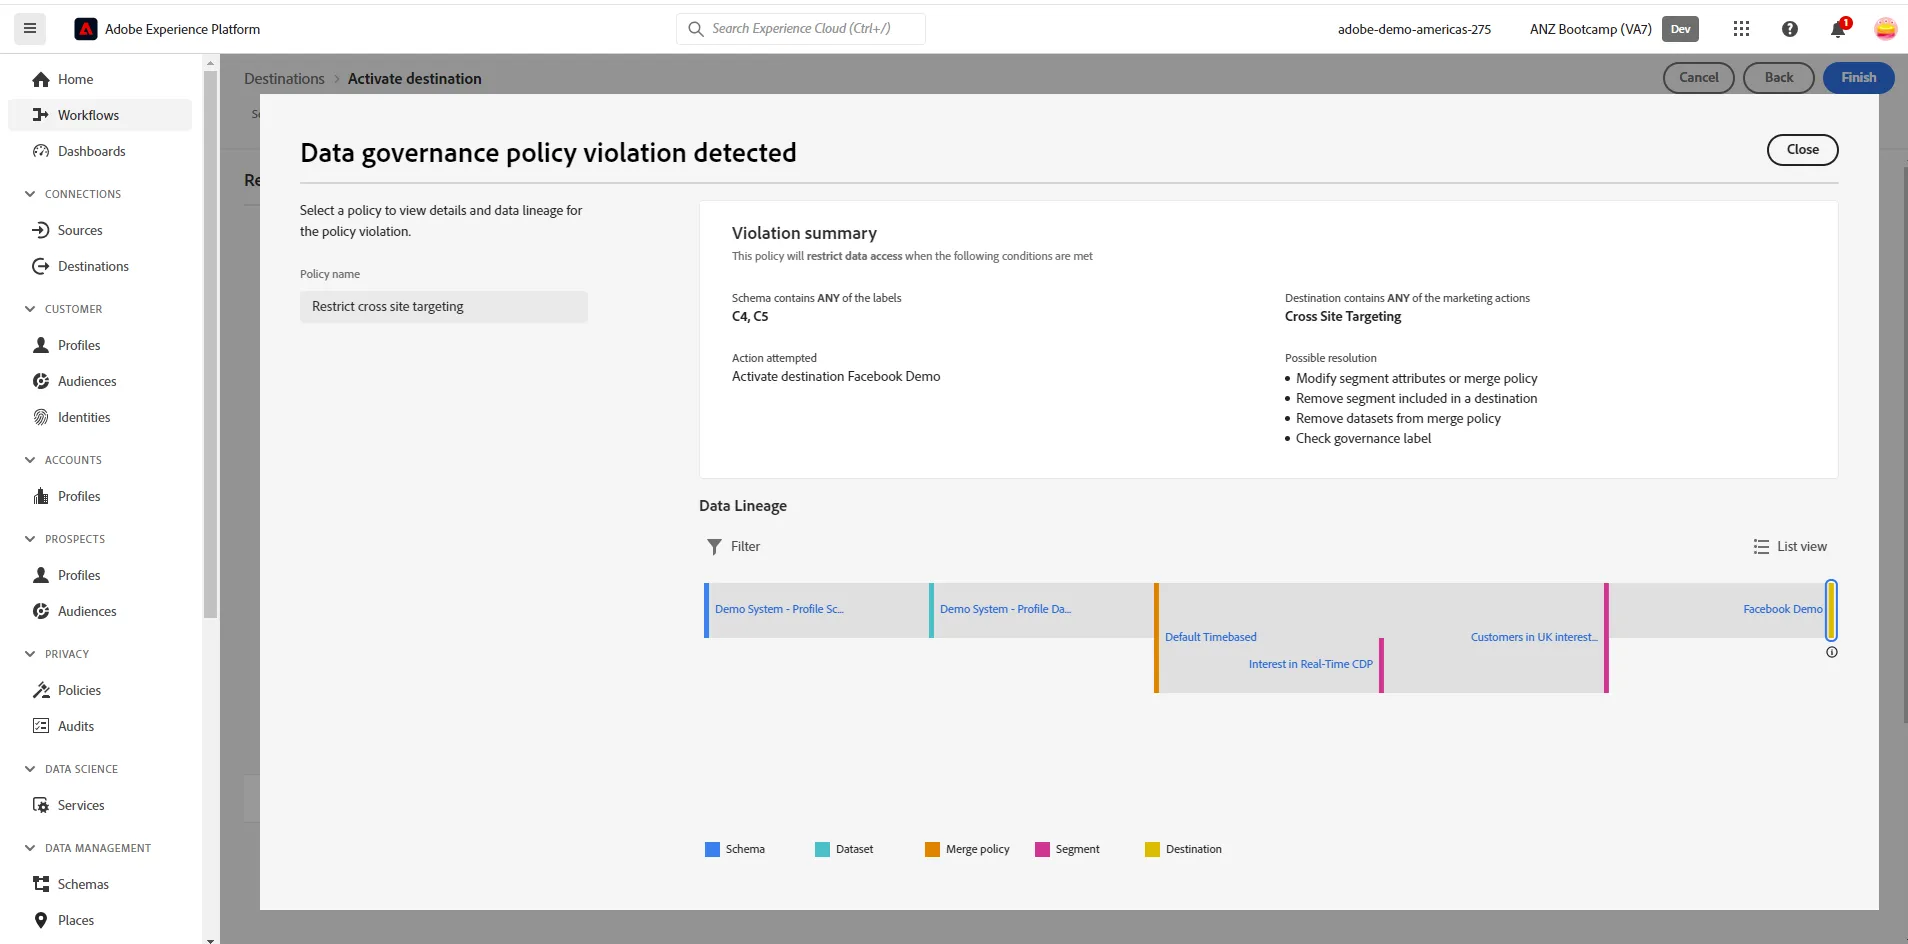This screenshot has height=944, width=1908.
Task: Open the app switcher grid
Action: pyautogui.click(x=1741, y=29)
